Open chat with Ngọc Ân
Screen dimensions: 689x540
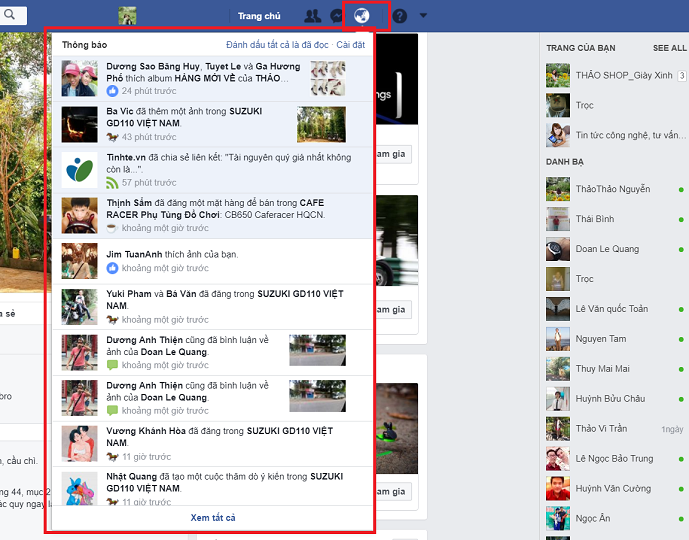616,518
